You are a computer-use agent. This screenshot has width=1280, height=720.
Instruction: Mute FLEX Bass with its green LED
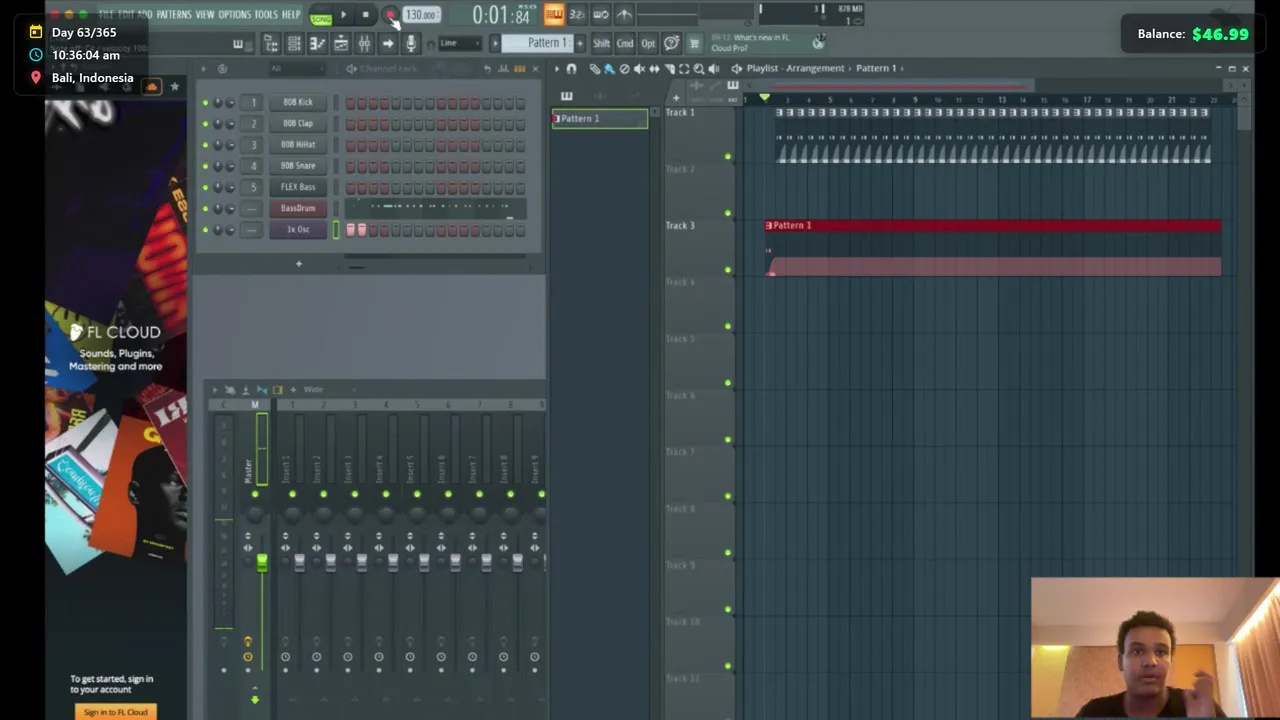point(205,187)
